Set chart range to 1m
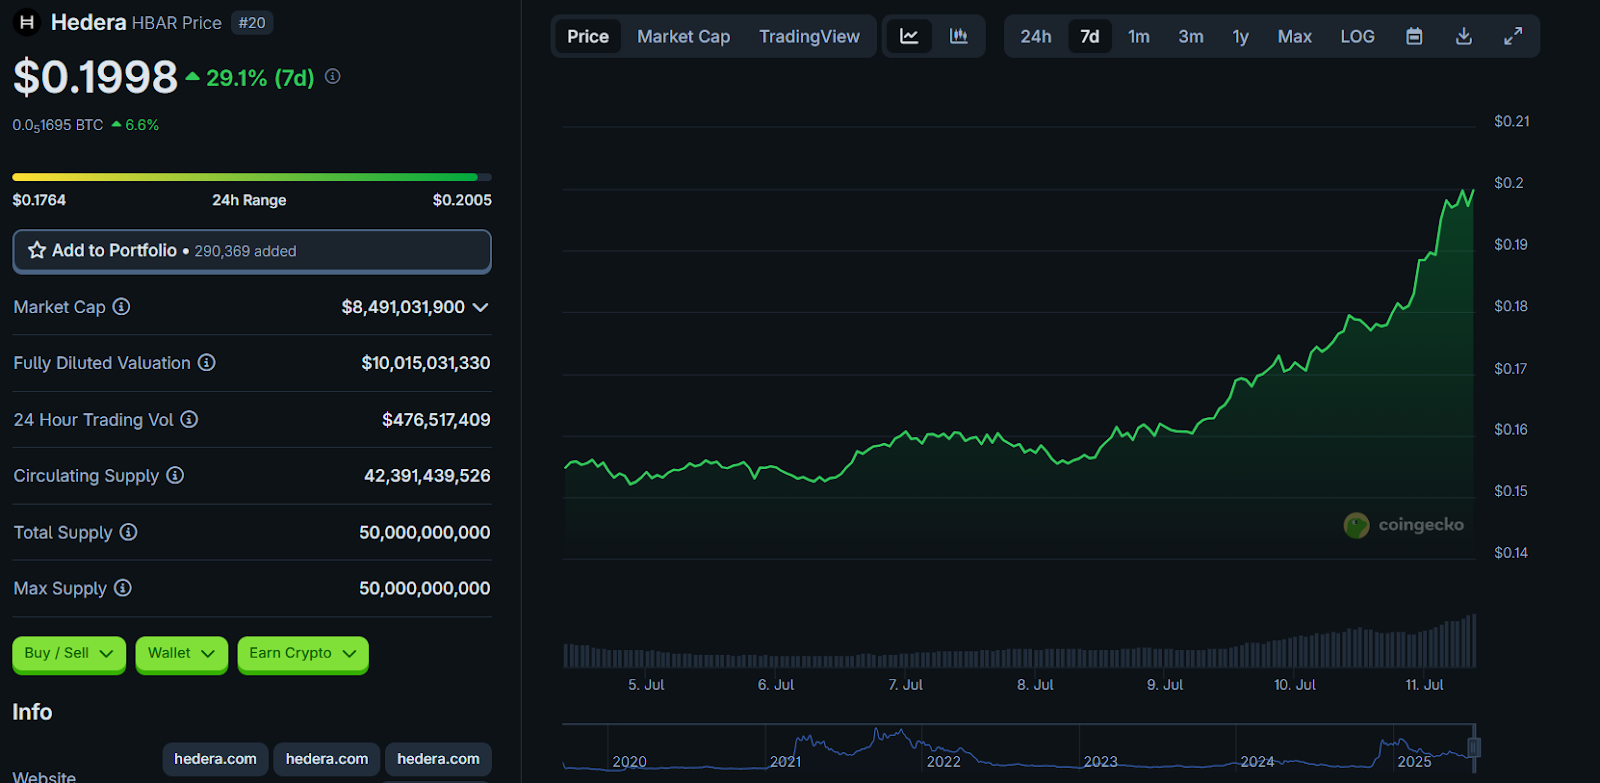1600x783 pixels. 1139,36
